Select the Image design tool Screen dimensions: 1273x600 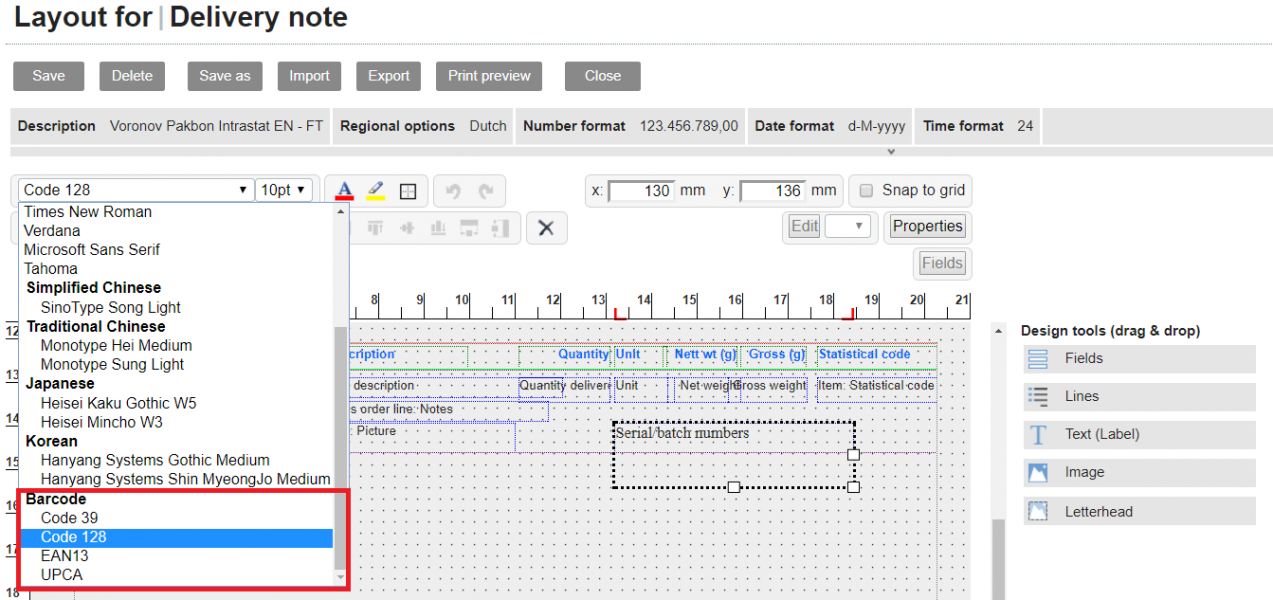[x=1139, y=473]
